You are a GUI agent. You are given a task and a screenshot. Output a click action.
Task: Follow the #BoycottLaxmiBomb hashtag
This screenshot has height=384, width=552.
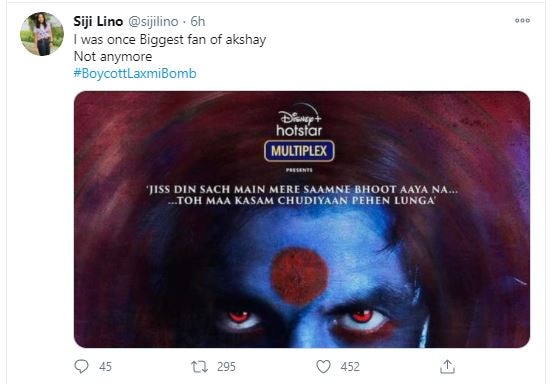(135, 74)
